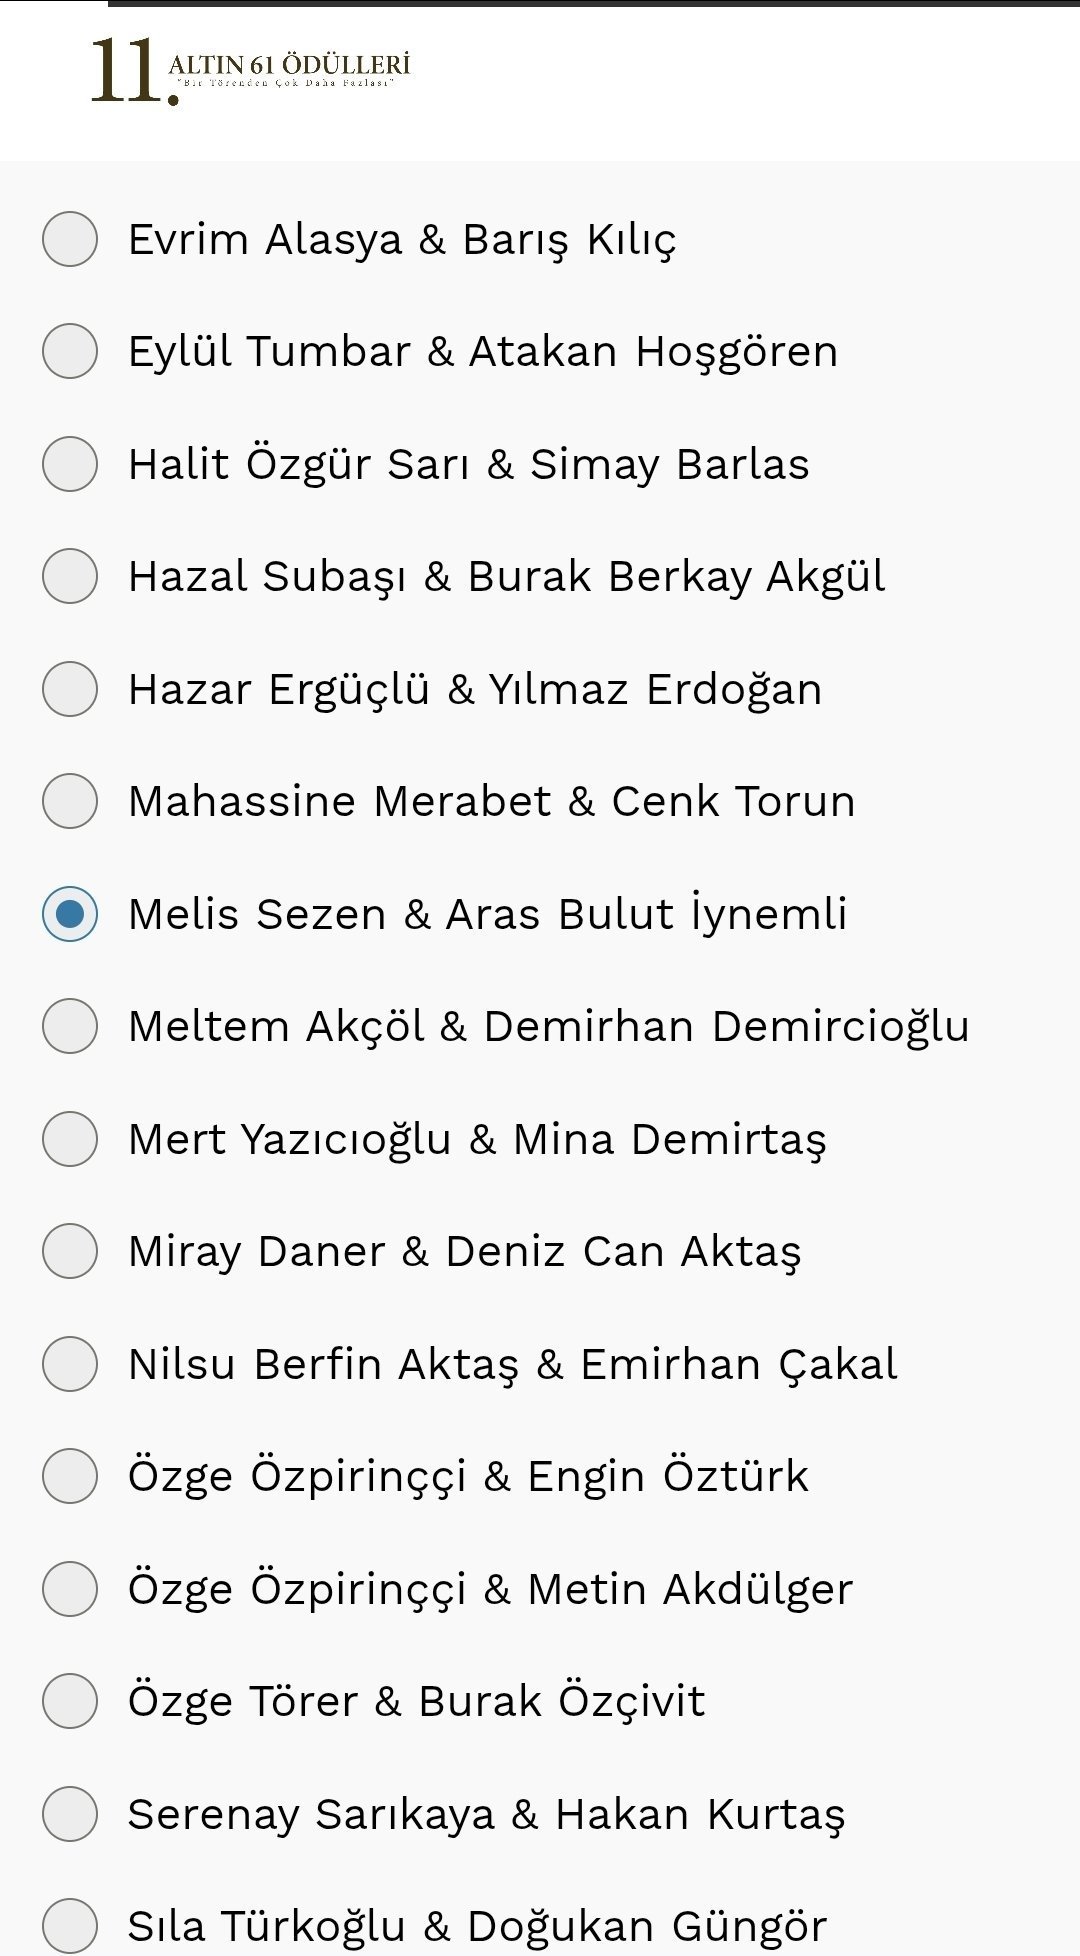Select Meltem Akçöl & Demirhan Demircioğlu
Screen dimensions: 1080x1956
click(x=70, y=1026)
